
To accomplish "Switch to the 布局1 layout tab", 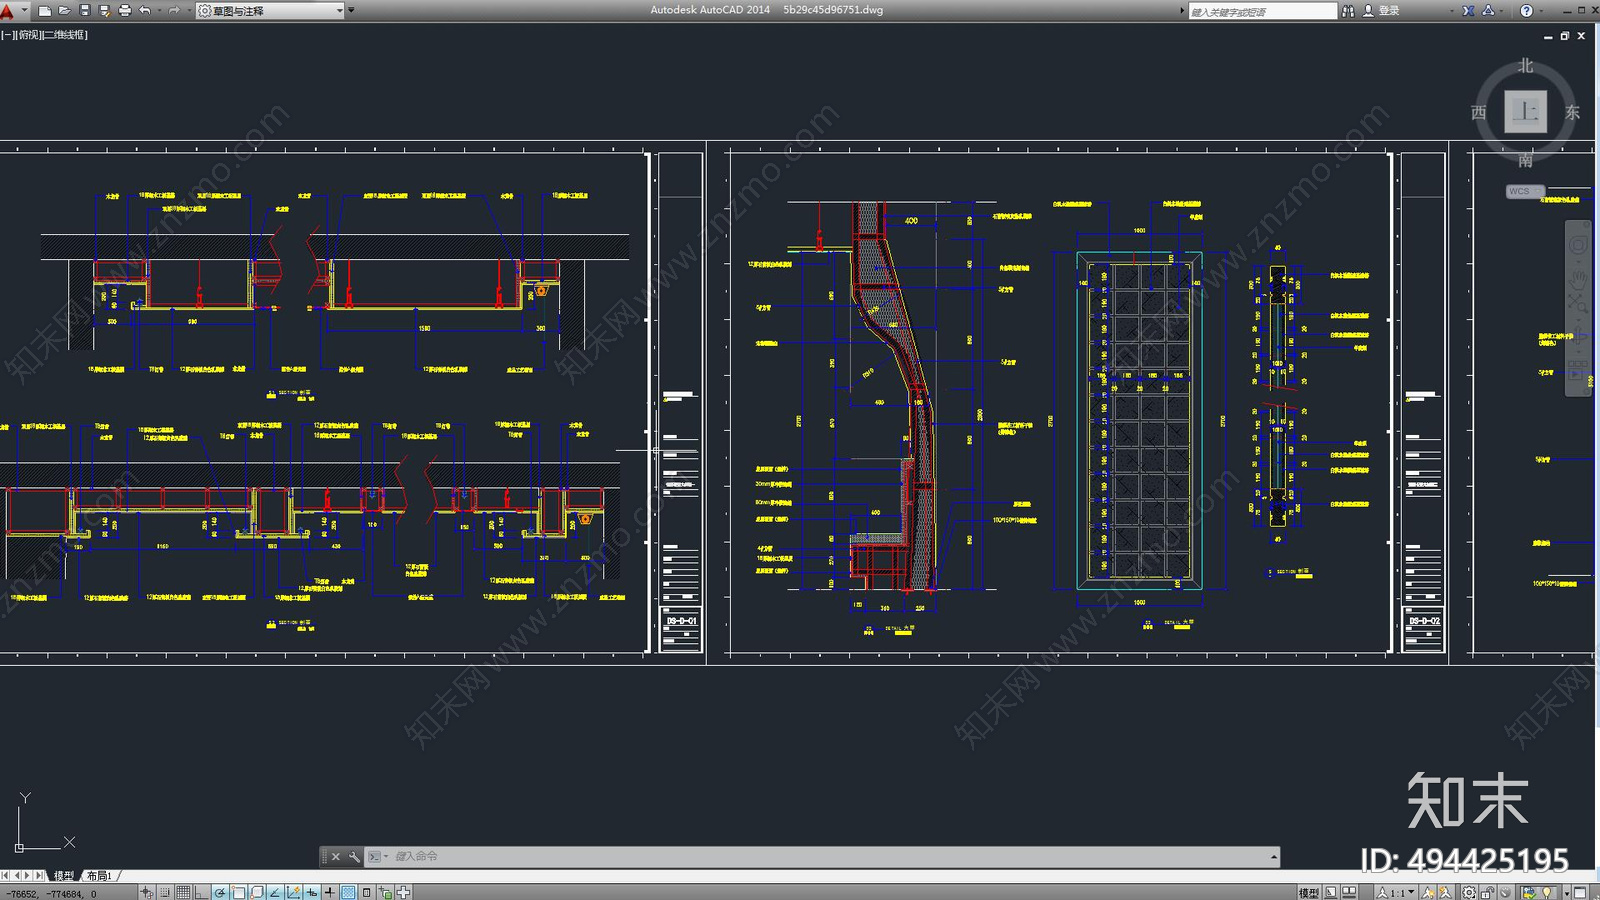I will tap(99, 876).
